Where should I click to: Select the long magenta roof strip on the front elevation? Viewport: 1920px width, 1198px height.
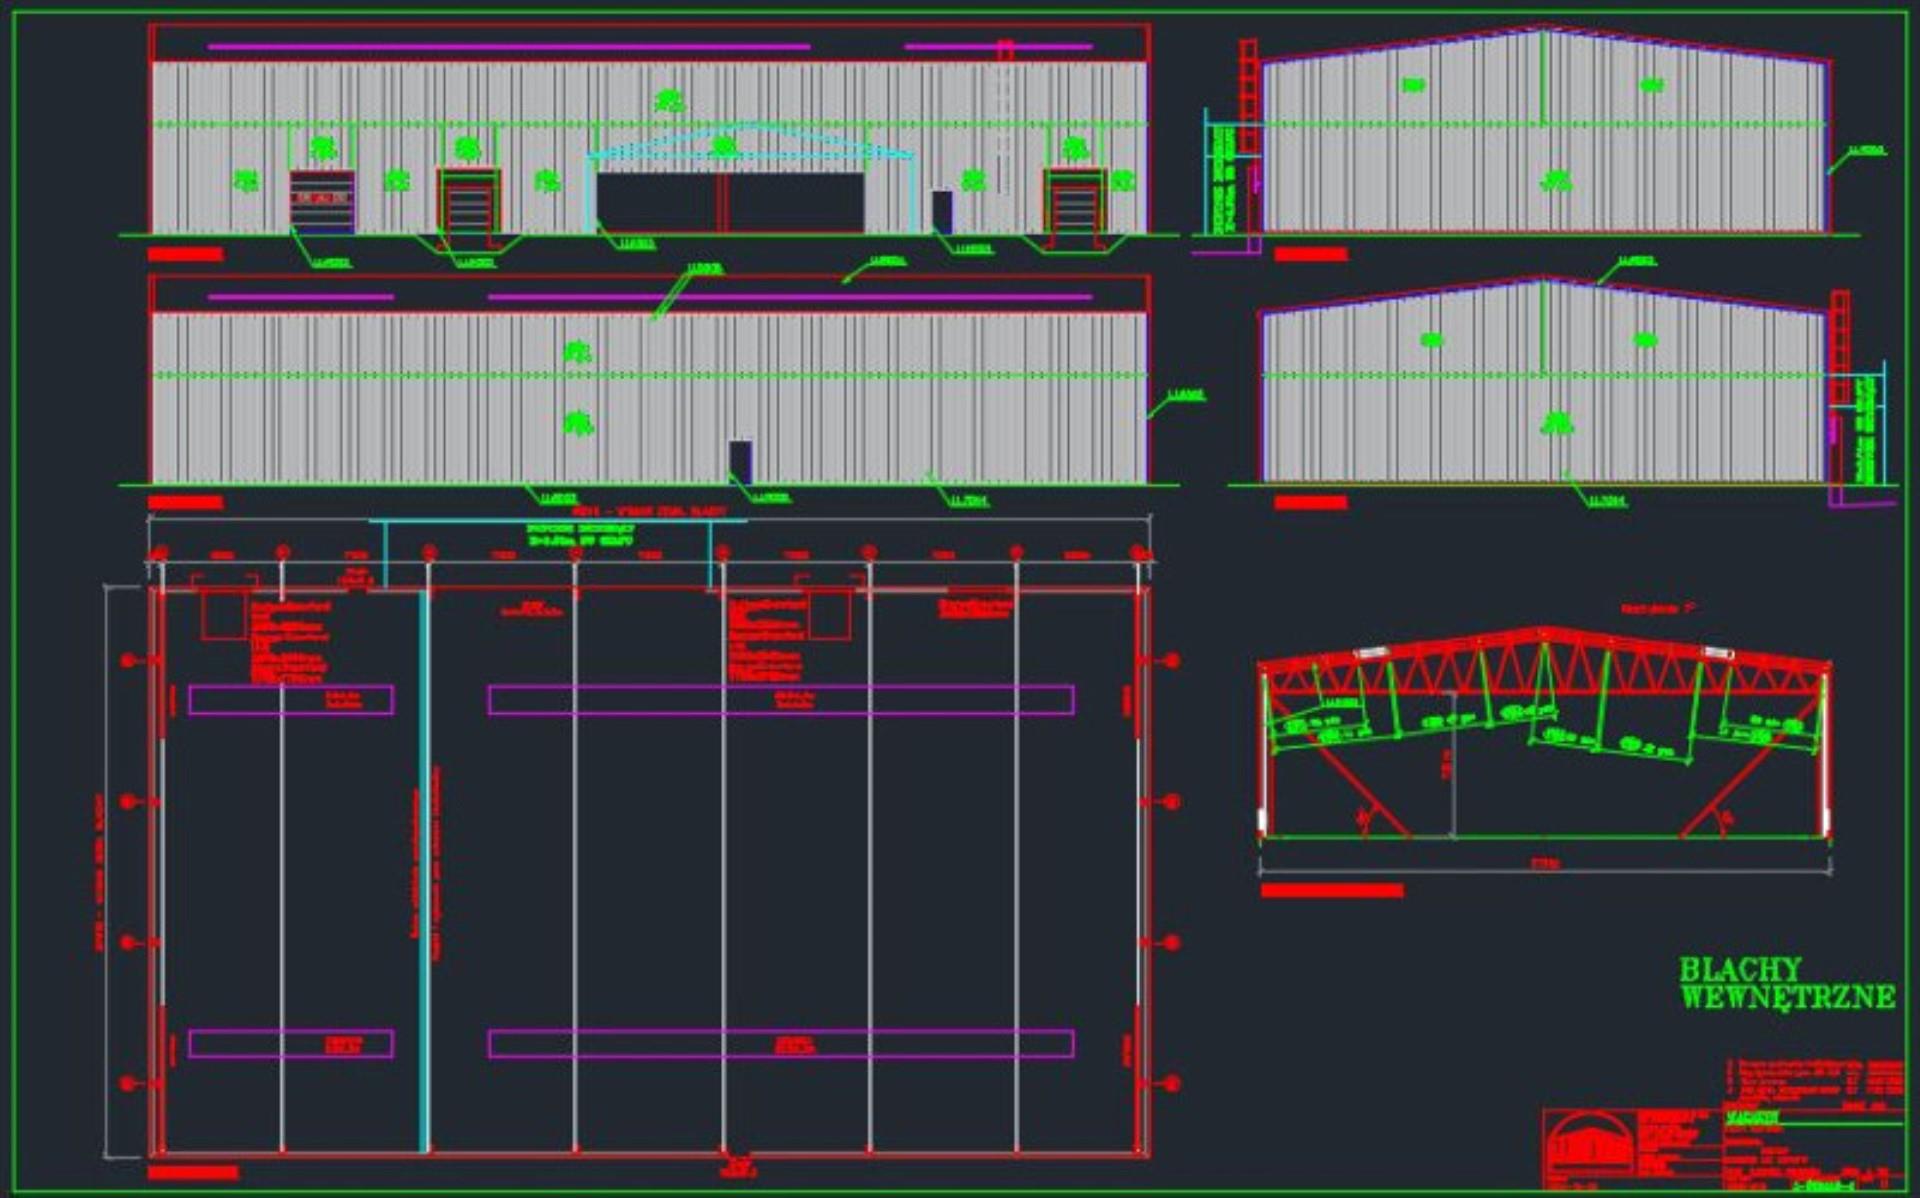click(508, 46)
